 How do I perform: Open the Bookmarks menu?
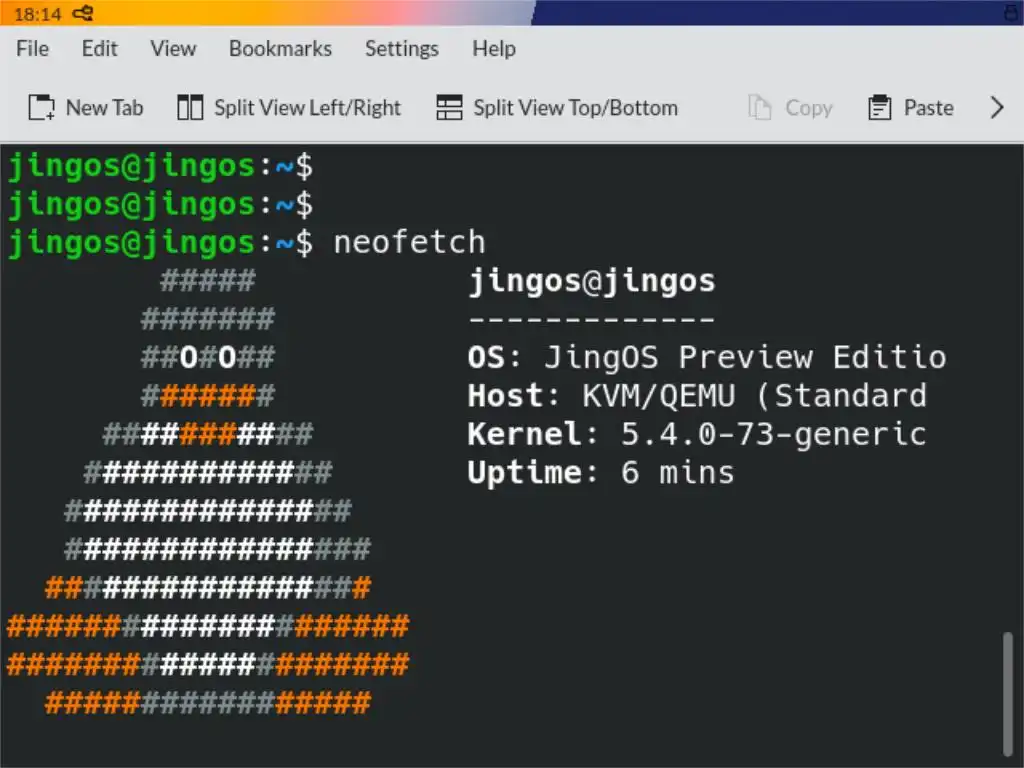[x=280, y=49]
